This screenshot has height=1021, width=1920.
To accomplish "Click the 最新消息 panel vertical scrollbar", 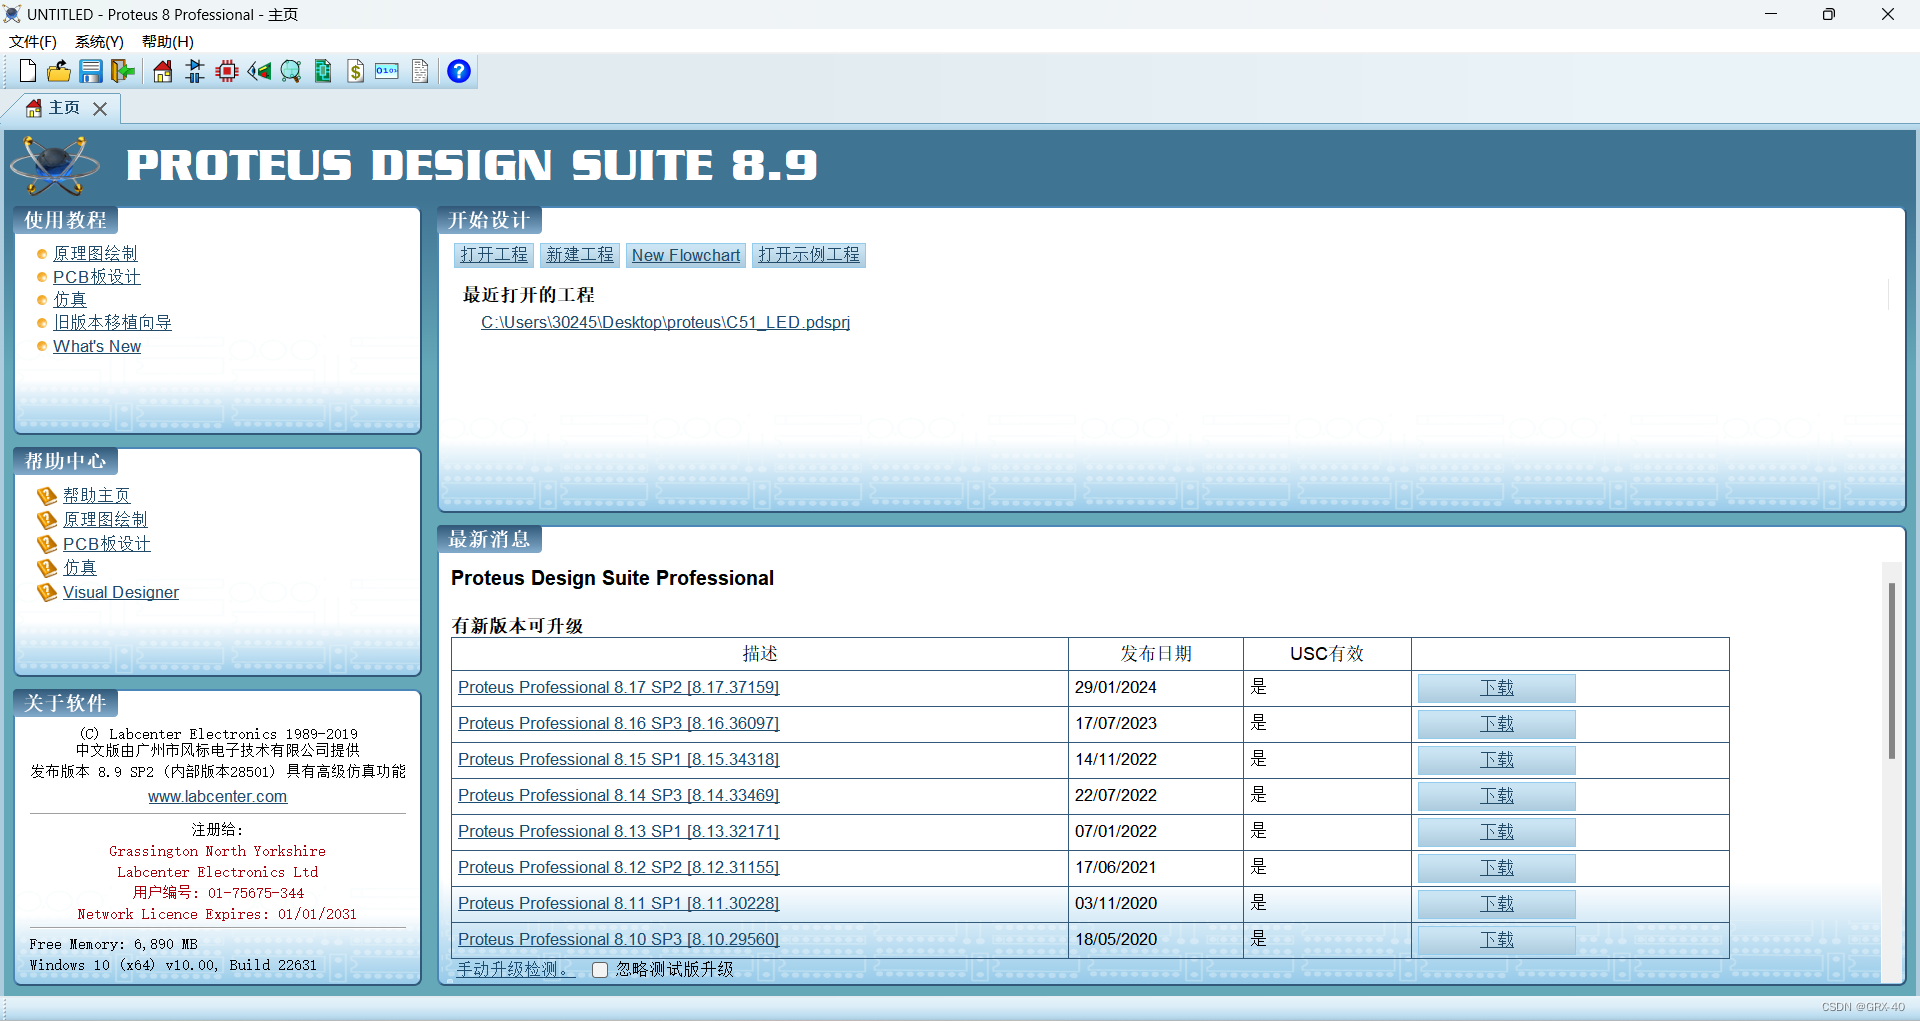I will click(1892, 670).
